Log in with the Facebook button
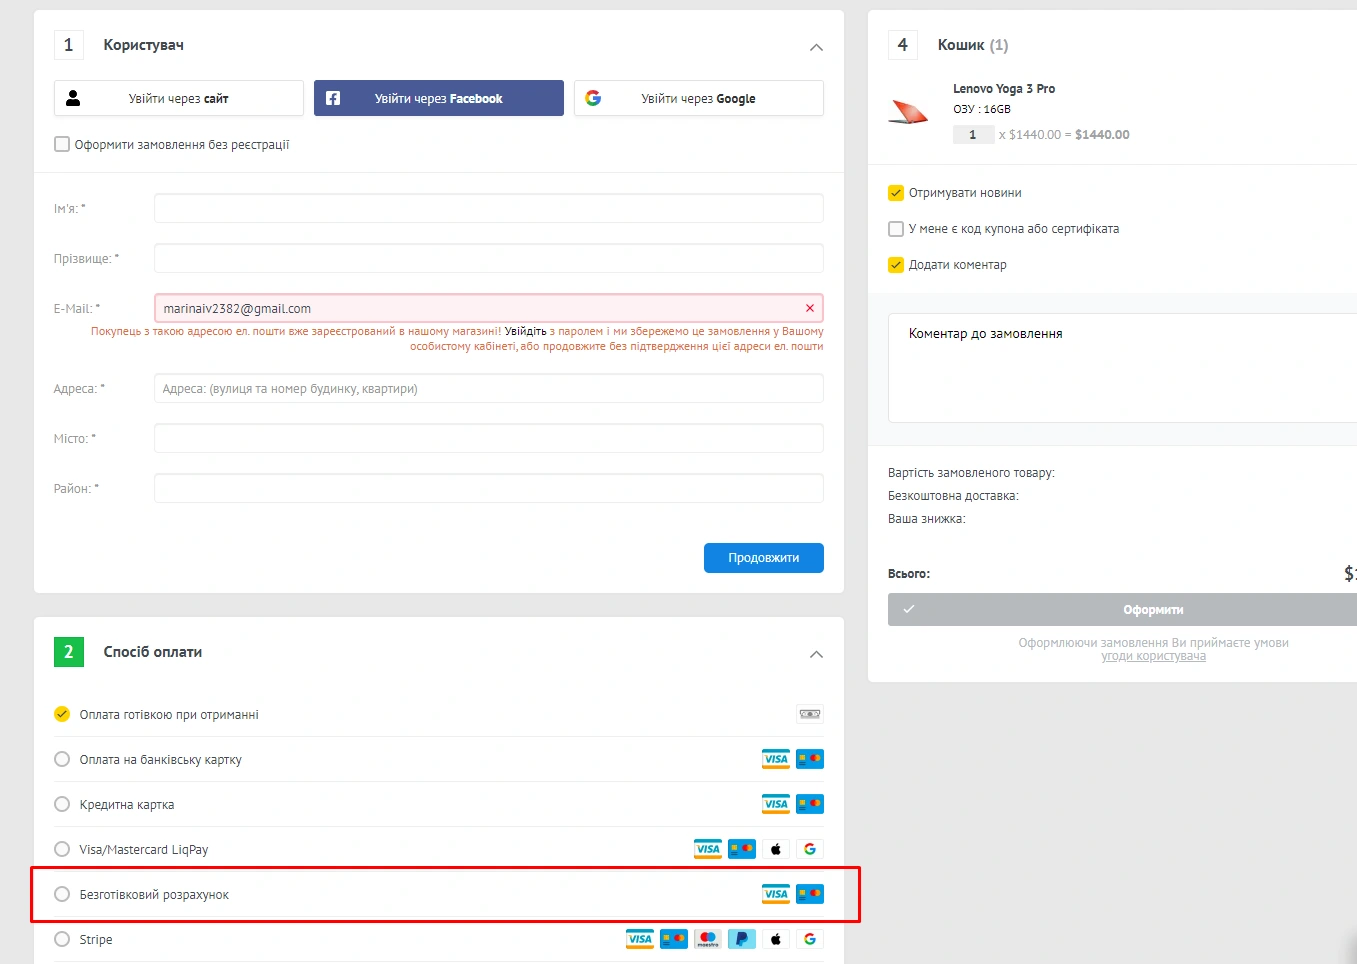The height and width of the screenshot is (964, 1357). tap(438, 98)
